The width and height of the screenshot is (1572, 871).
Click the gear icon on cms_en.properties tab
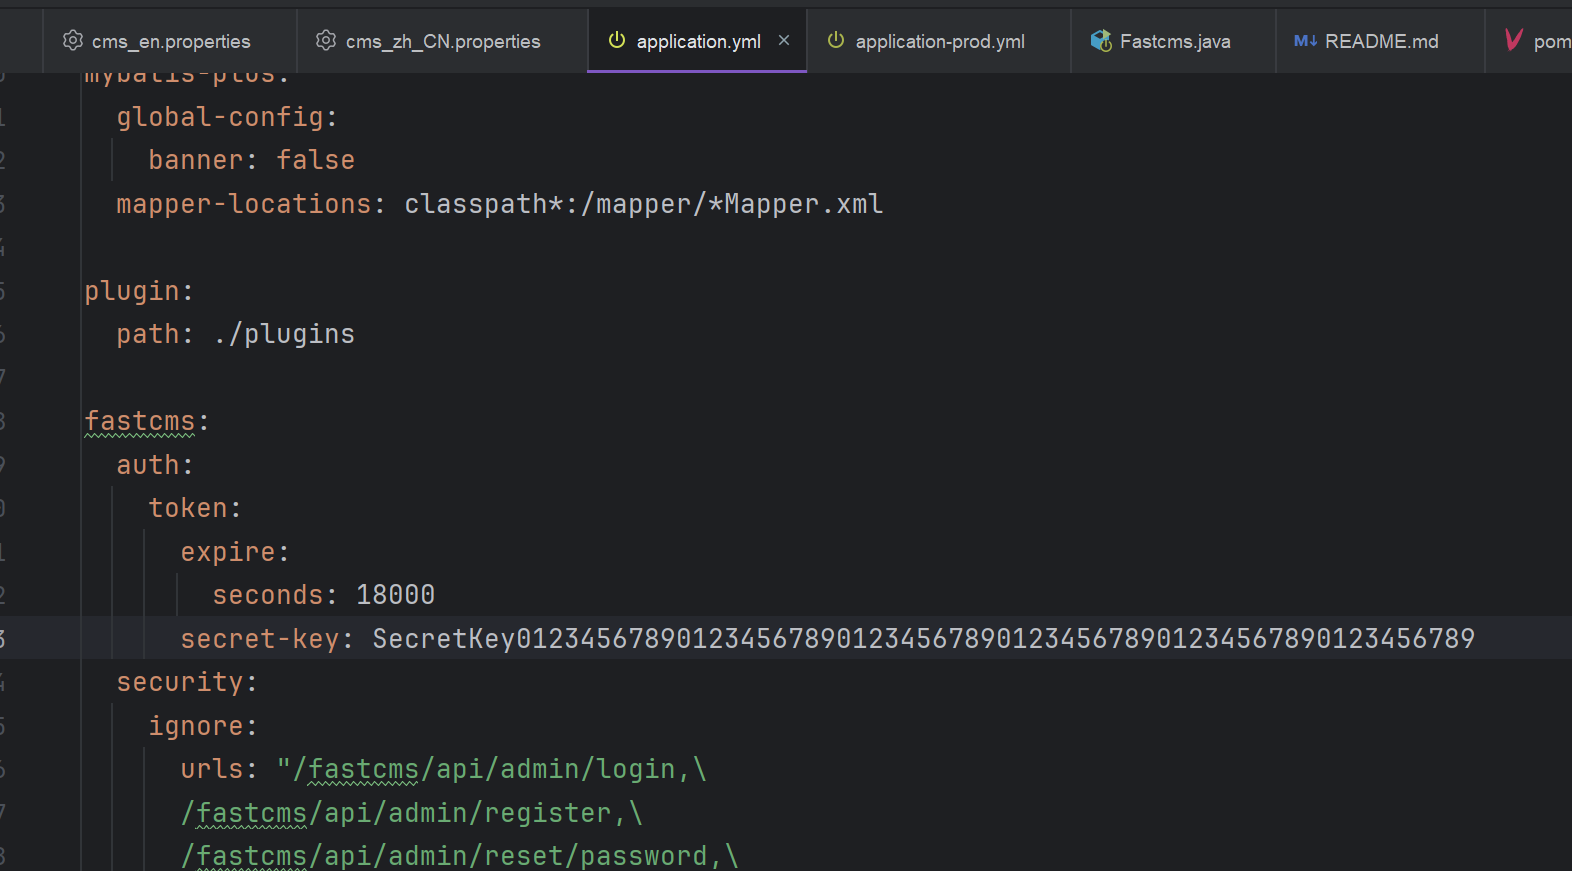pyautogui.click(x=73, y=40)
